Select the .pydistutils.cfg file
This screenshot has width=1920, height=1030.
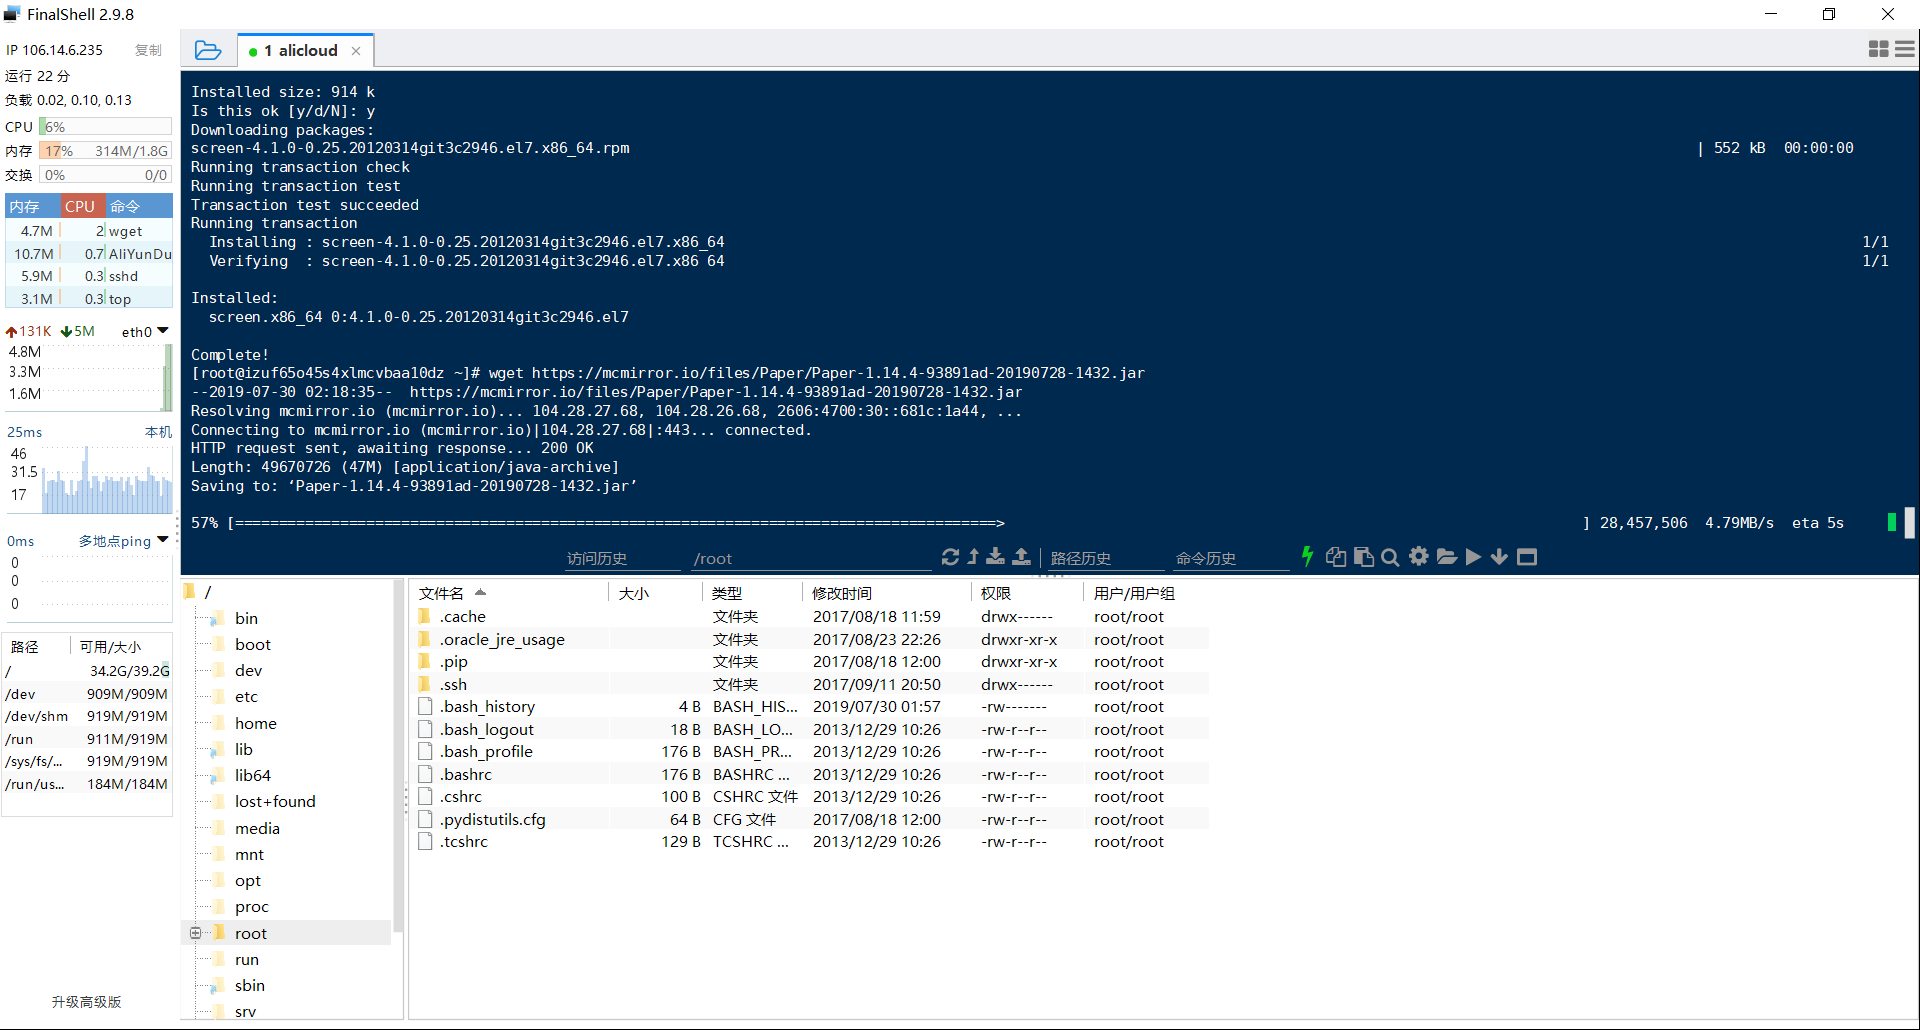tap(811, 820)
